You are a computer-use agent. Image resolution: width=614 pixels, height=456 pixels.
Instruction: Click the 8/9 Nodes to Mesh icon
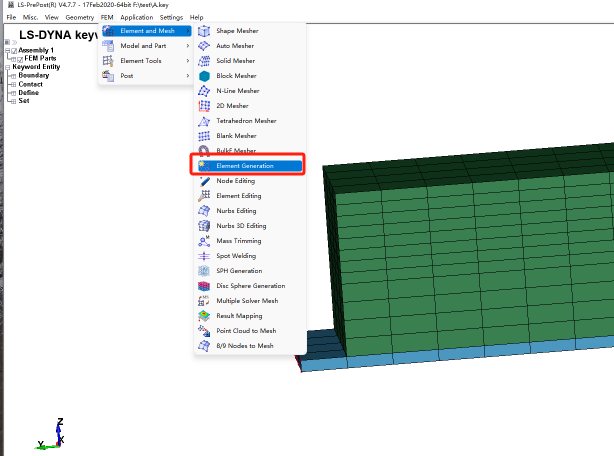[x=204, y=346]
